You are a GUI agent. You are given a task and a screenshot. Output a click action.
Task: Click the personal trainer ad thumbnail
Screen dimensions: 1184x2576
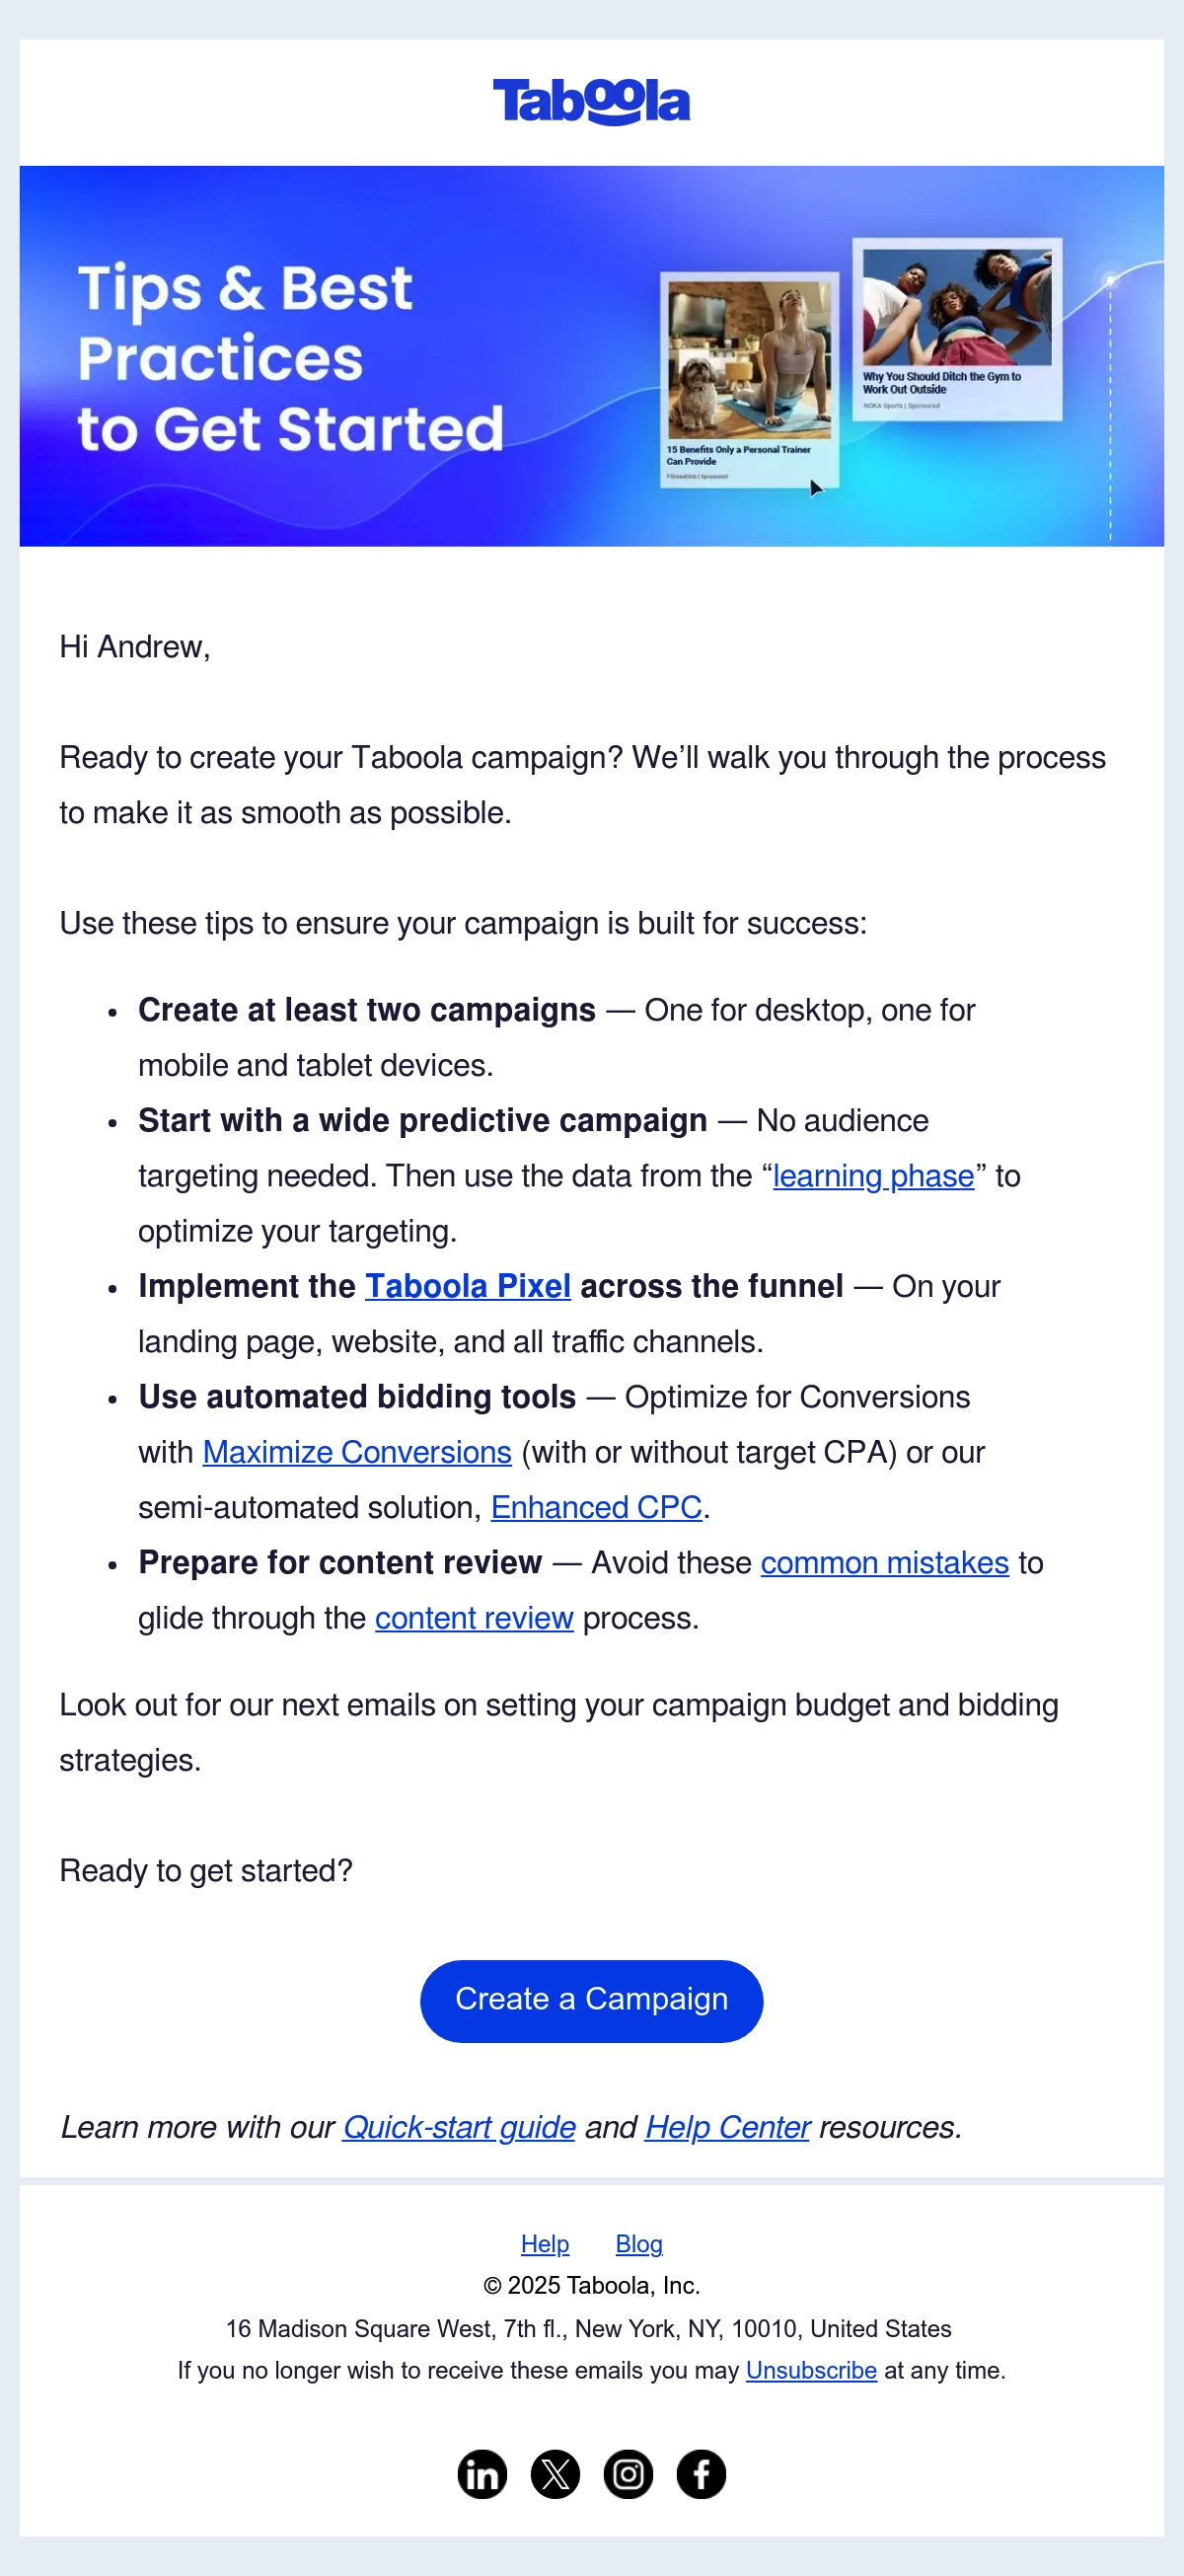coord(749,380)
